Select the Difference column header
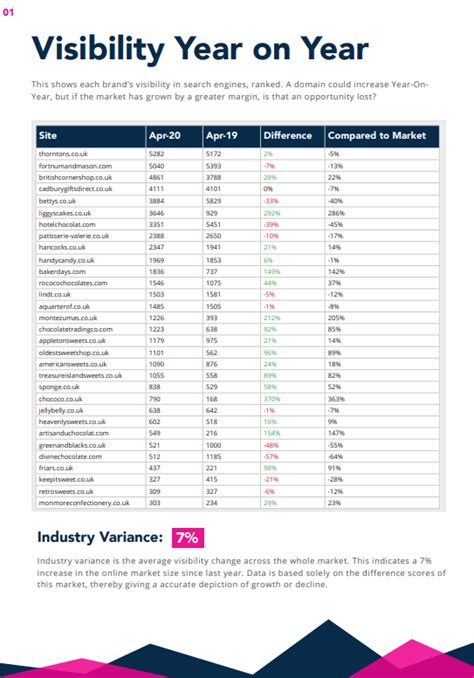The height and width of the screenshot is (678, 474). 288,135
